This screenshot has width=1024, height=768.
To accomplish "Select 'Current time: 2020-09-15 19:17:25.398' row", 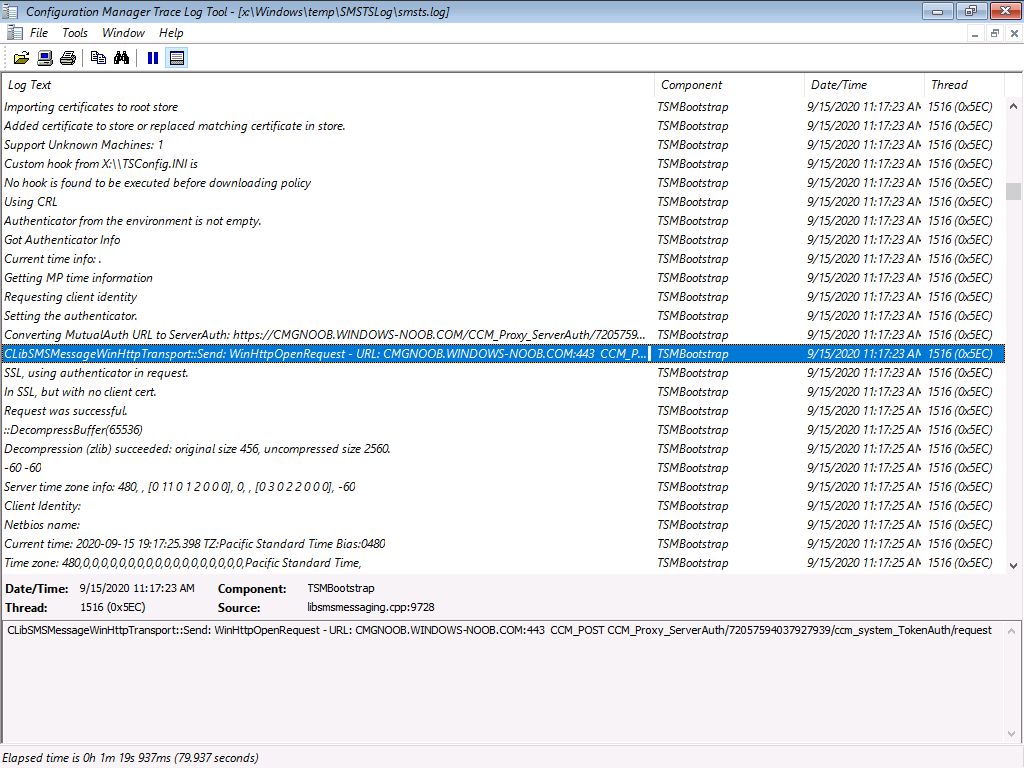I will tap(503, 543).
